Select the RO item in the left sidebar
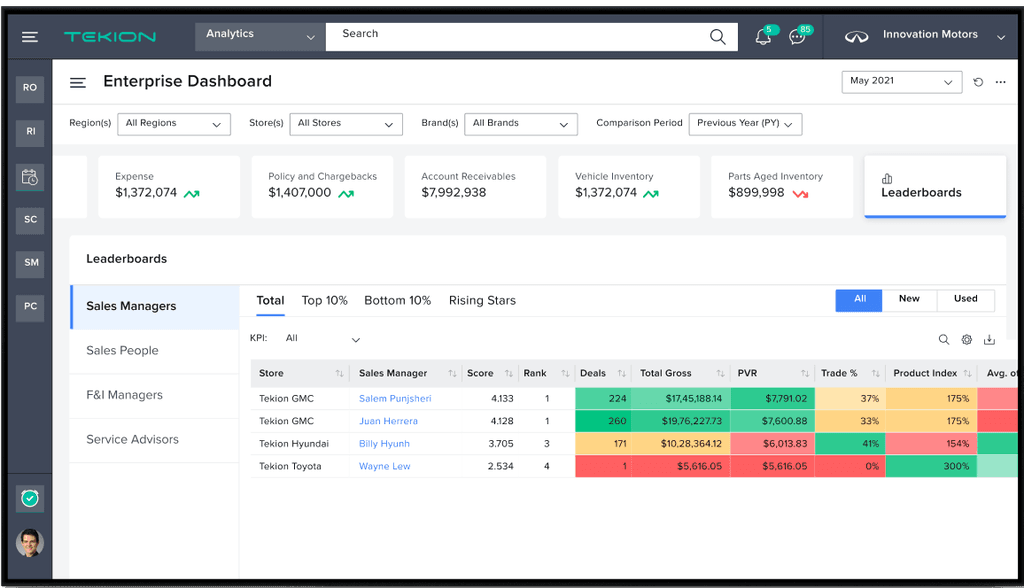1024x588 pixels. pos(29,88)
